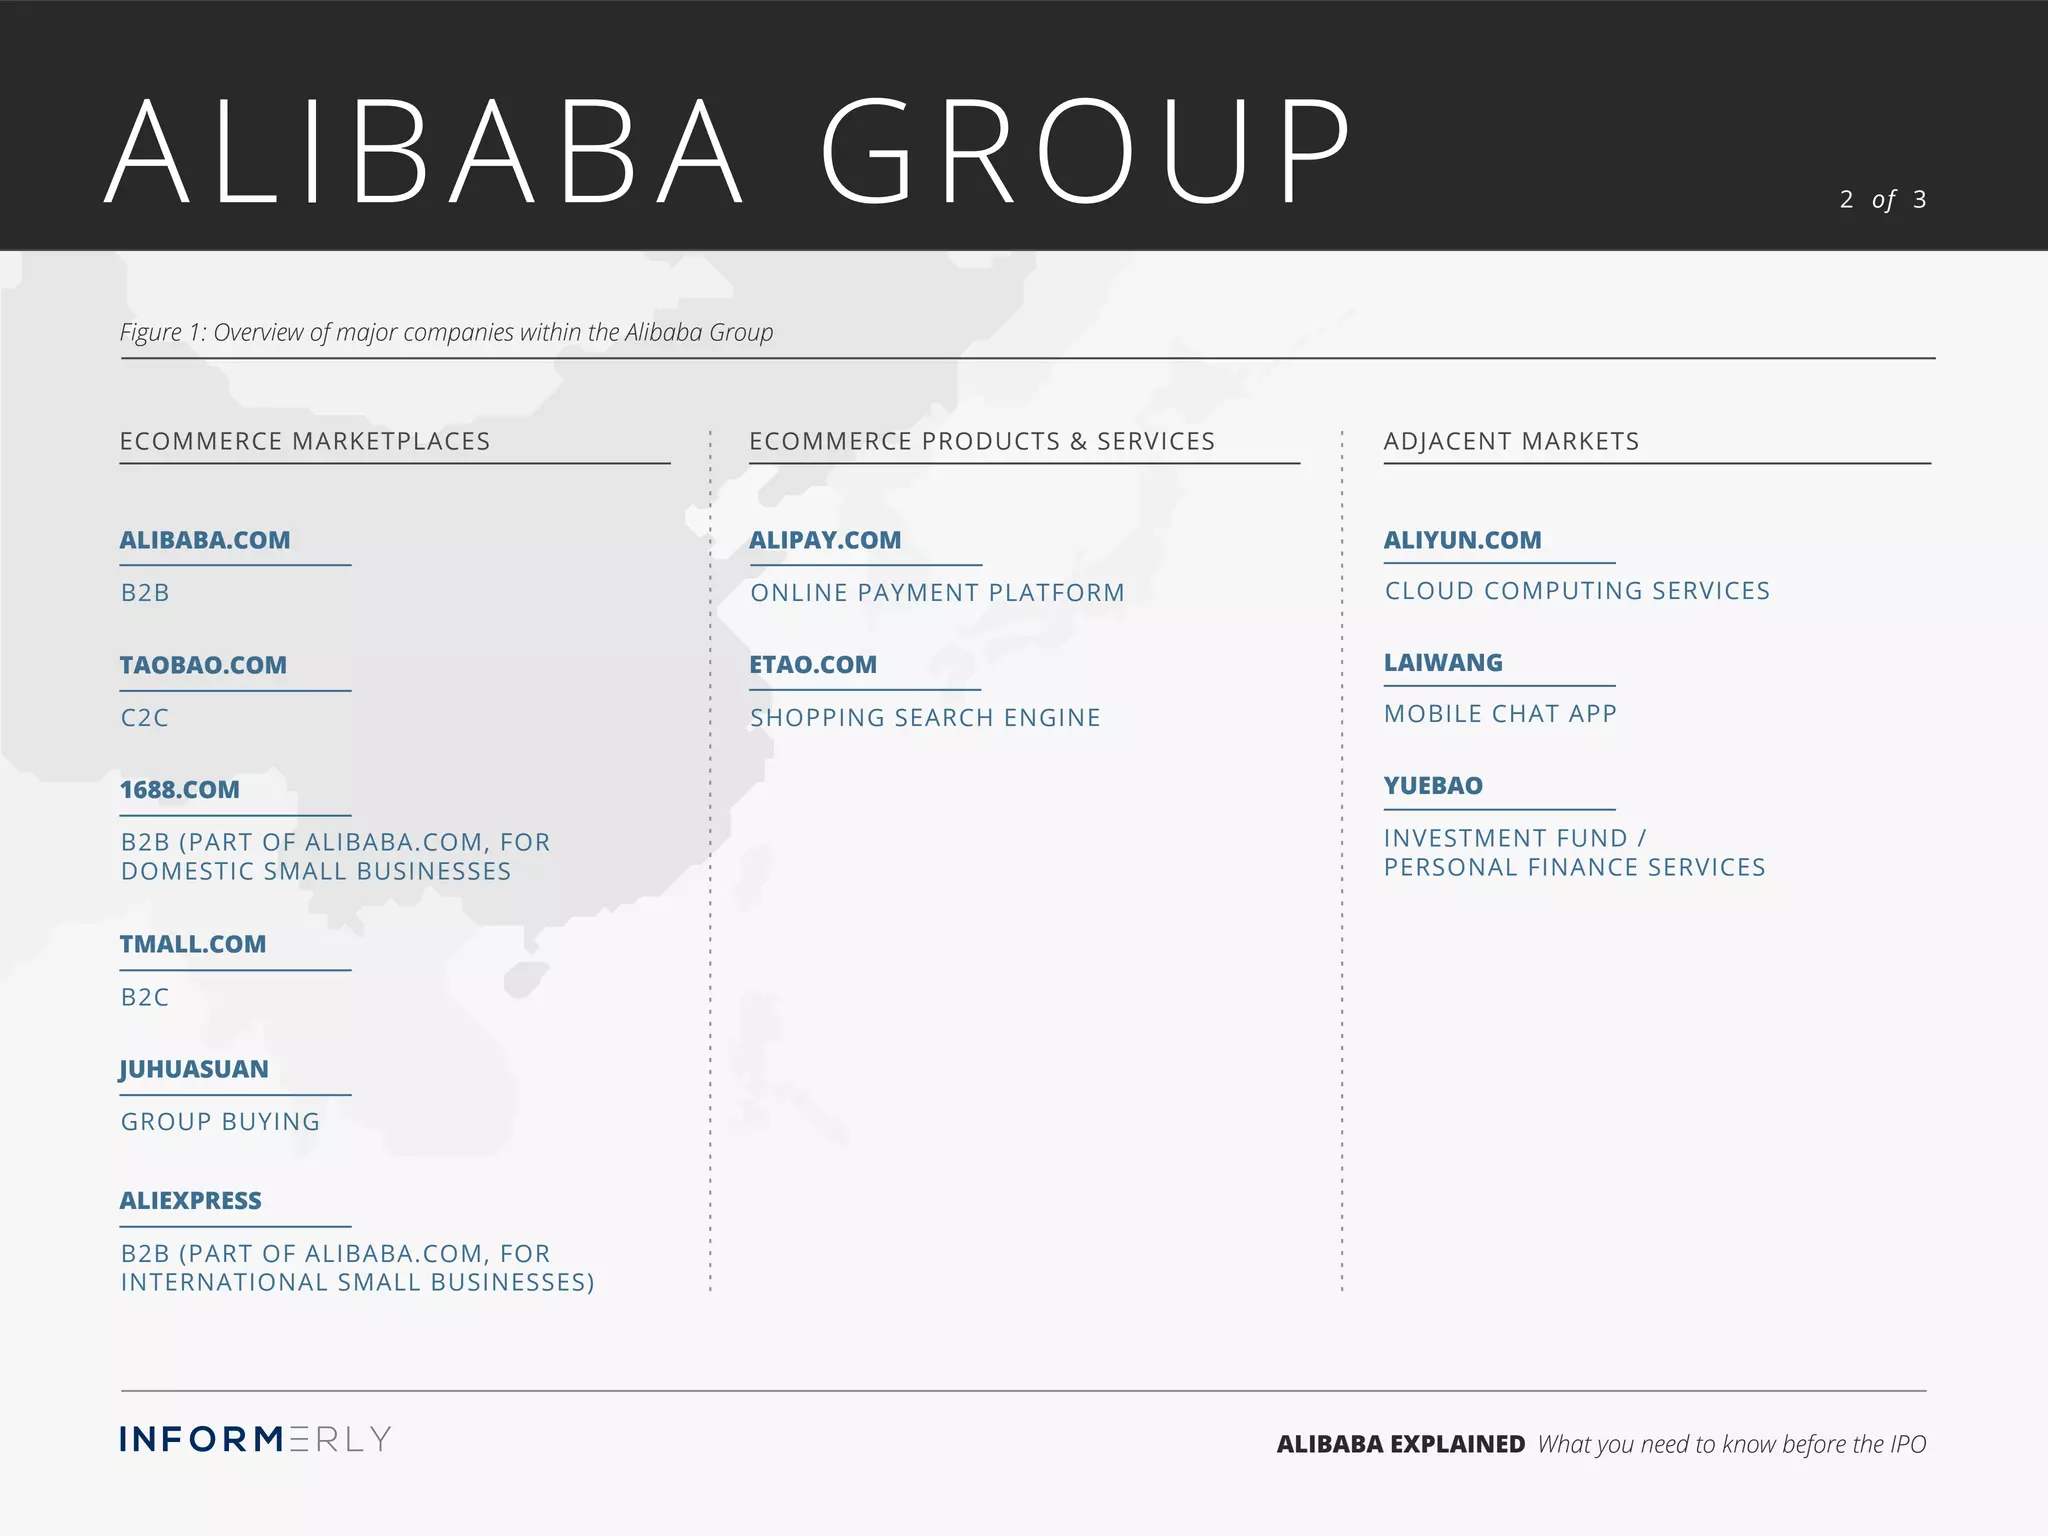Click the ONLINE PAYMENT PLATFORM text
This screenshot has height=1536, width=2048.
pos(937,593)
